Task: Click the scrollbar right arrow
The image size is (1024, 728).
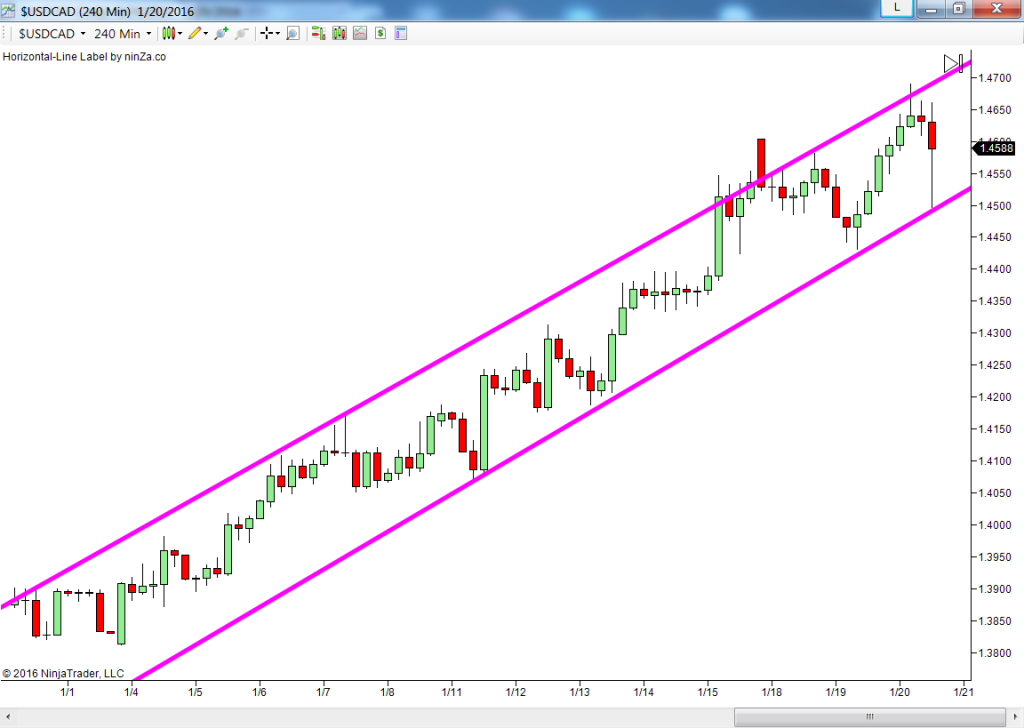Action: 1016,717
